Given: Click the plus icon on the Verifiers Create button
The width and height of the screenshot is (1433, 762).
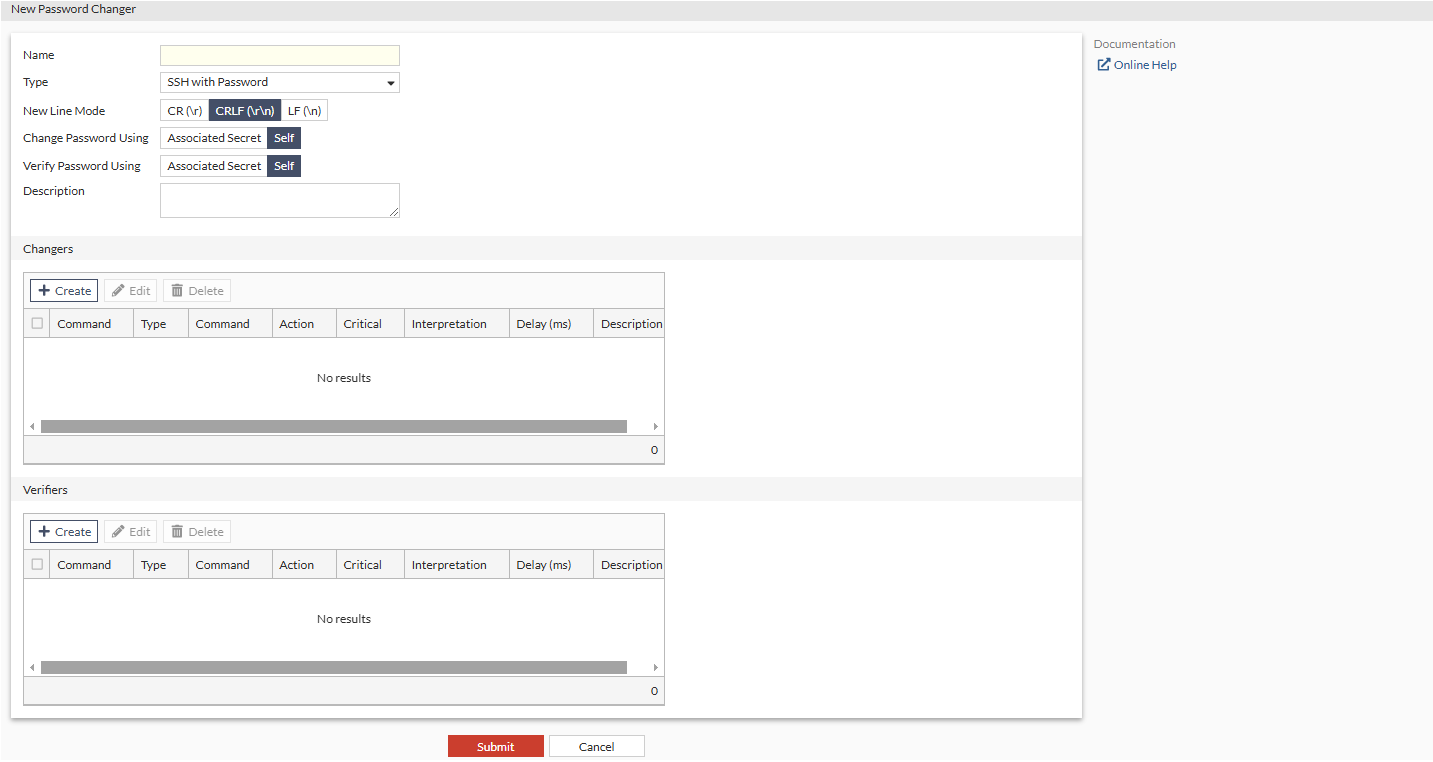Looking at the screenshot, I should [46, 531].
